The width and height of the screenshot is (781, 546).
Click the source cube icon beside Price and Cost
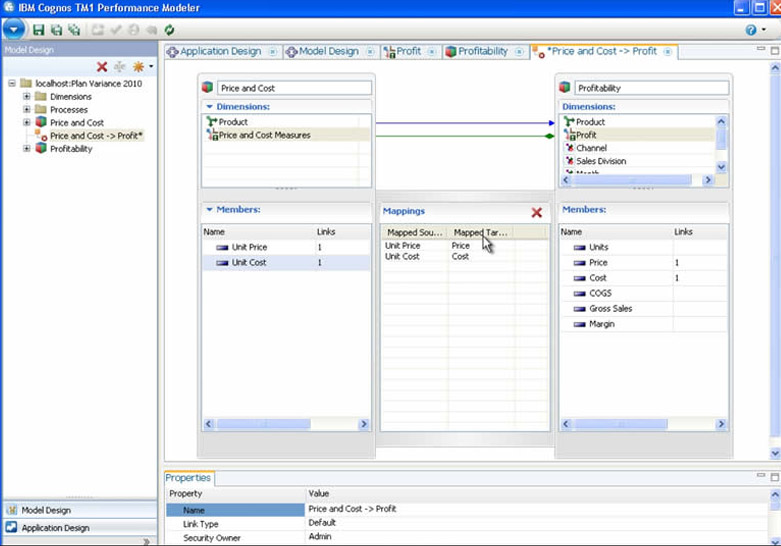[x=208, y=88]
